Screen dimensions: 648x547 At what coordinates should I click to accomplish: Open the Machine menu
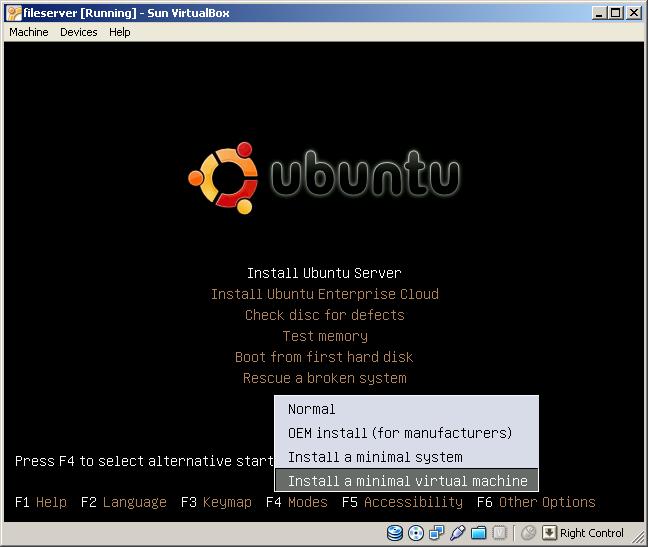(x=29, y=32)
